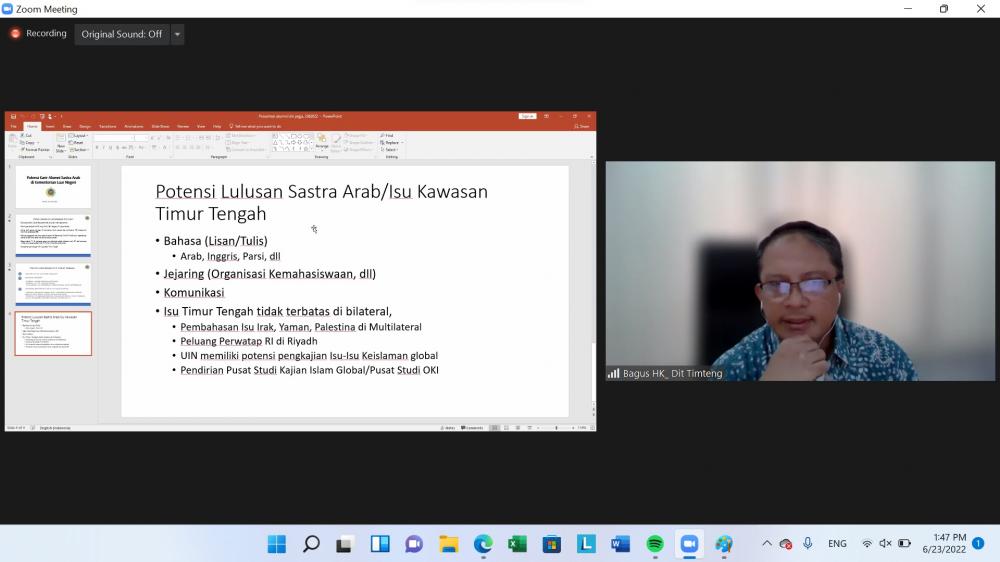1000x562 pixels.
Task: Open Microsoft Store from the taskbar
Action: click(551, 544)
